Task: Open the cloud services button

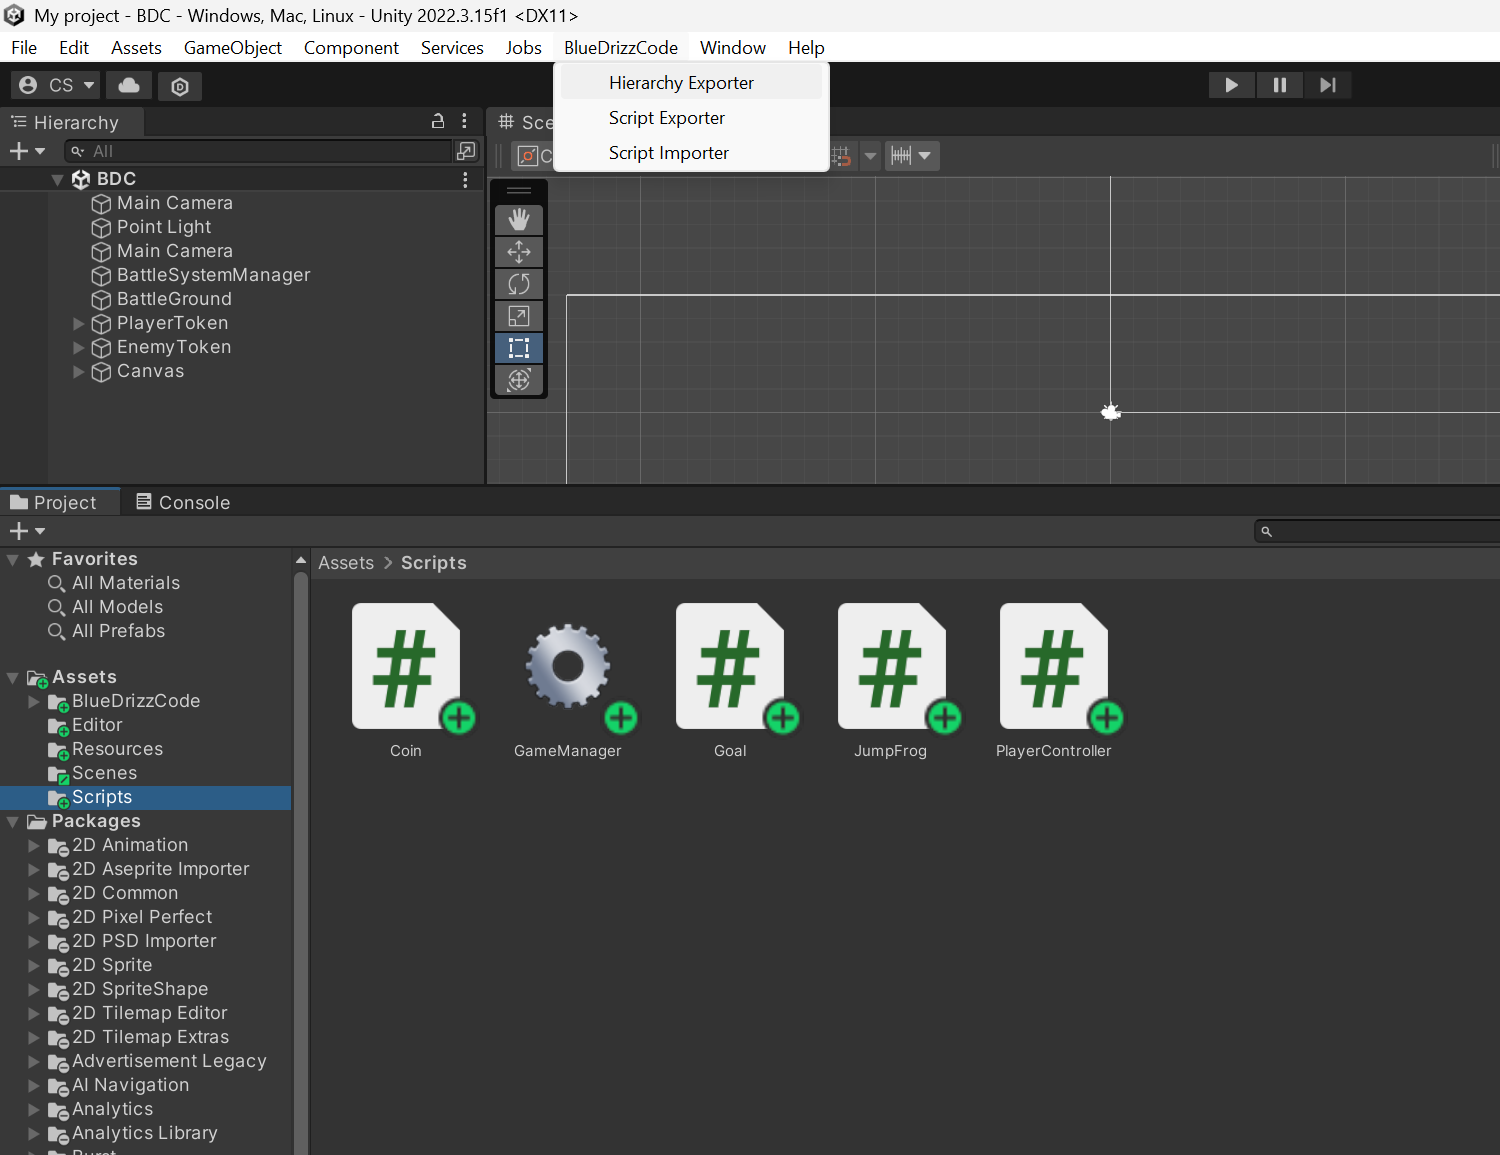Action: pos(129,86)
